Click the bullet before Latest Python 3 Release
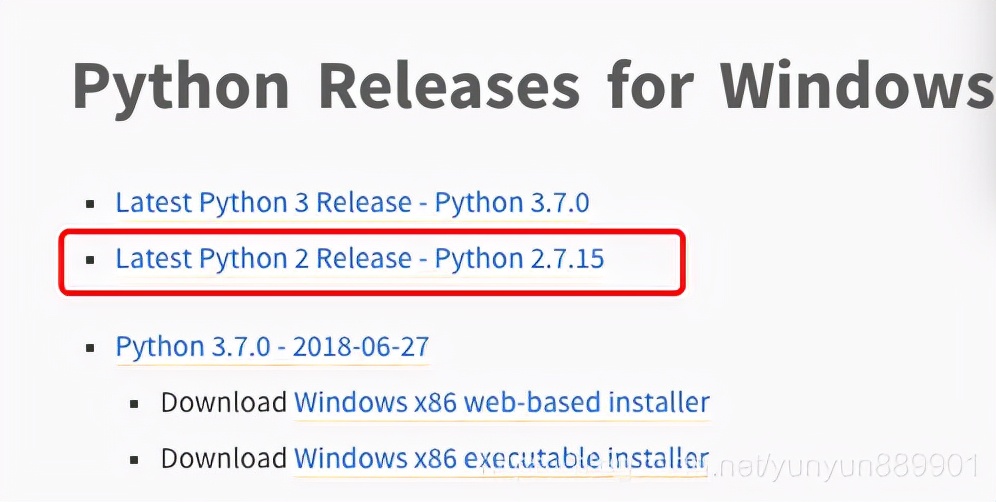996x502 pixels. [91, 204]
